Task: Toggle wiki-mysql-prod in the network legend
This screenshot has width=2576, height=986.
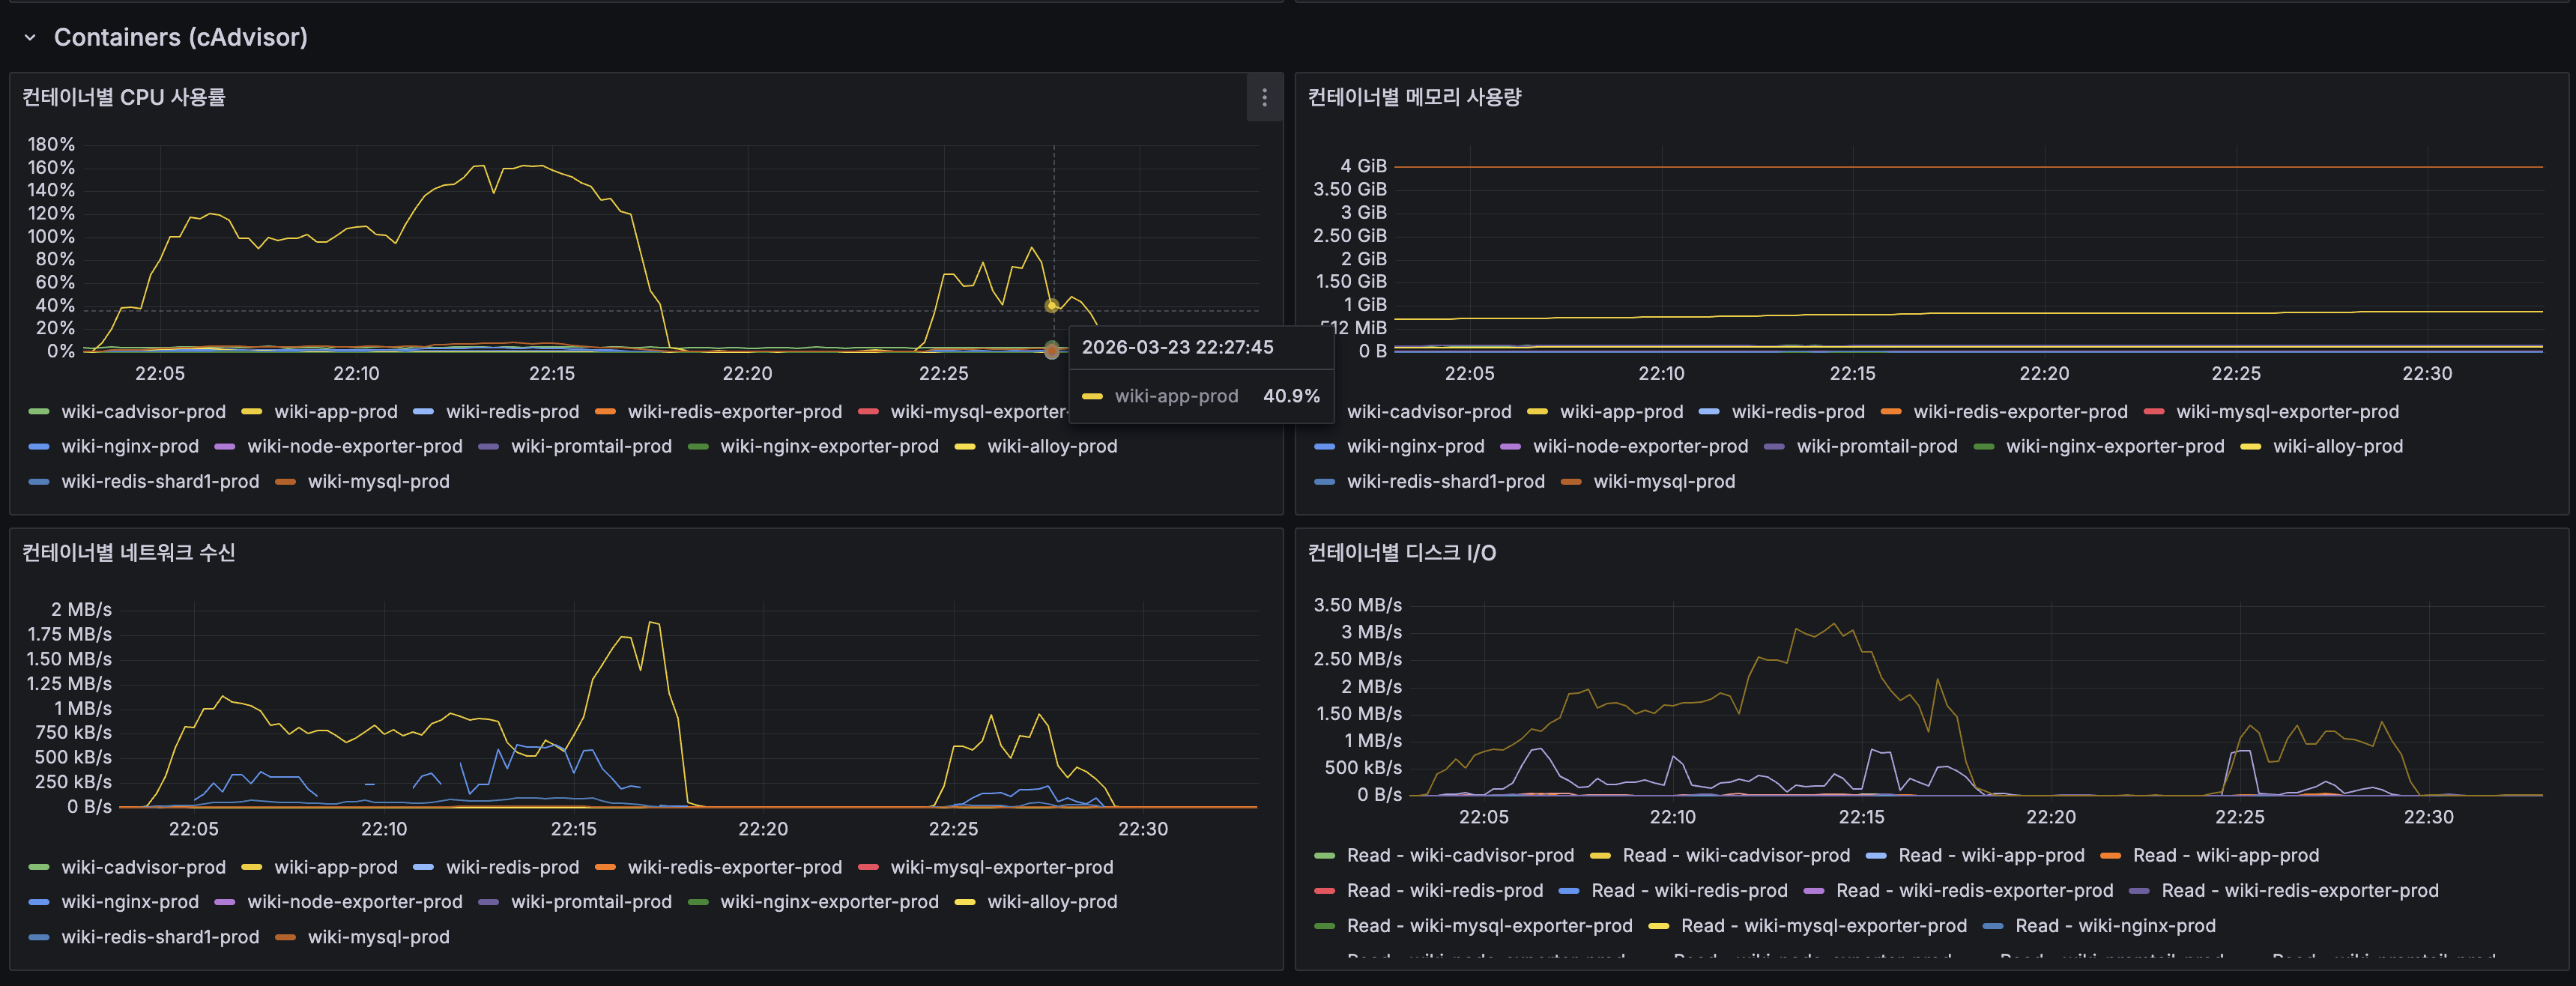Action: pos(378,937)
